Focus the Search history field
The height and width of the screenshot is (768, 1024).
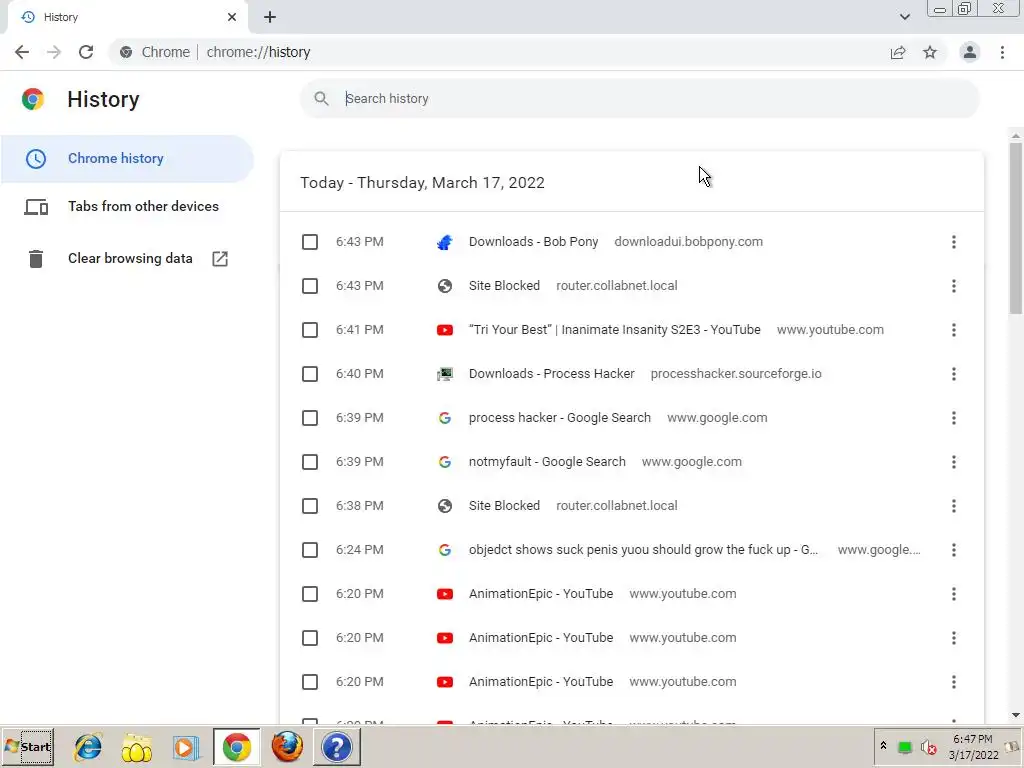coord(639,99)
